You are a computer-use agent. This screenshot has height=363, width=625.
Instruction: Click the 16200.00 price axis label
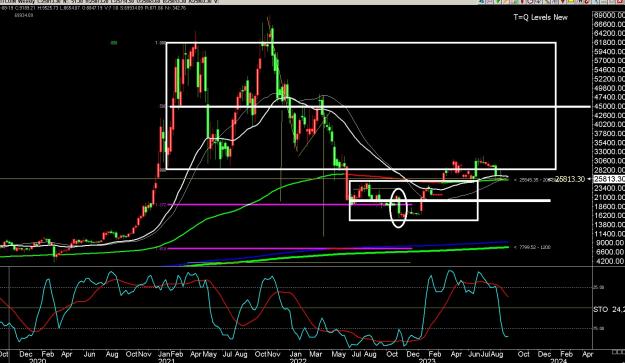click(x=609, y=216)
